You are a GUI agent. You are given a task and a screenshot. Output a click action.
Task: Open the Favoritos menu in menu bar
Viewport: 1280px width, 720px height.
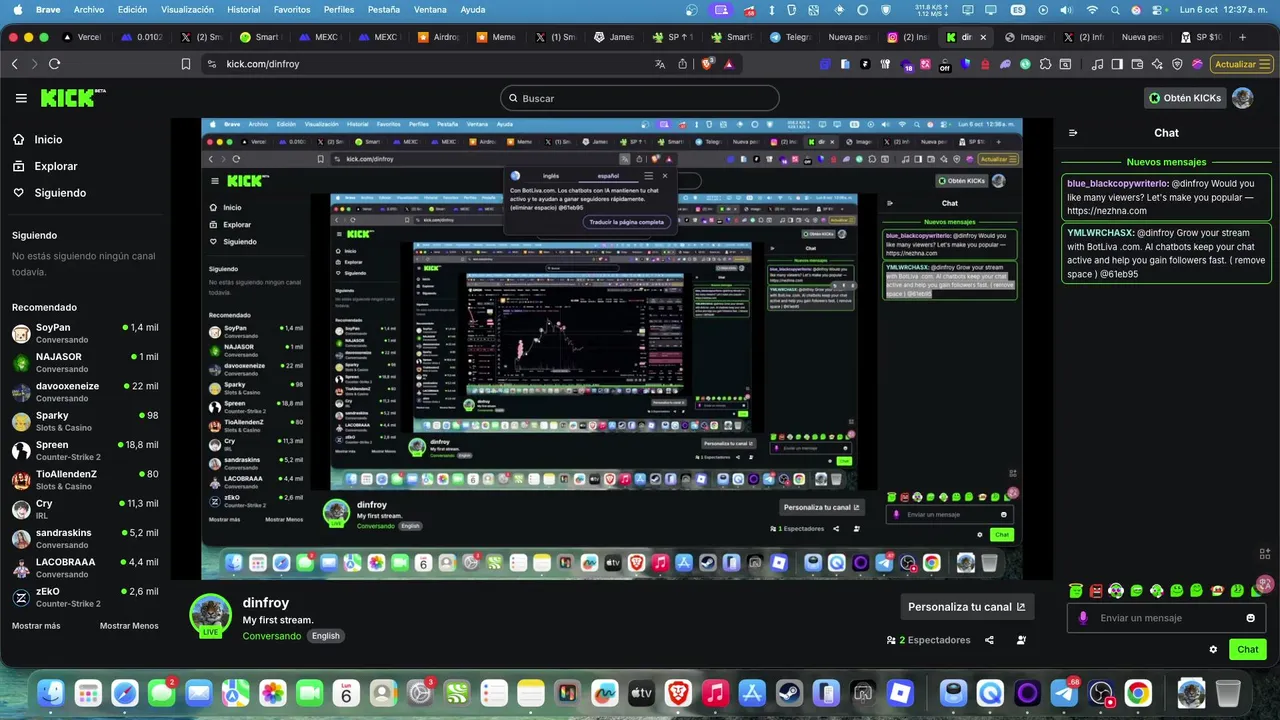(292, 10)
